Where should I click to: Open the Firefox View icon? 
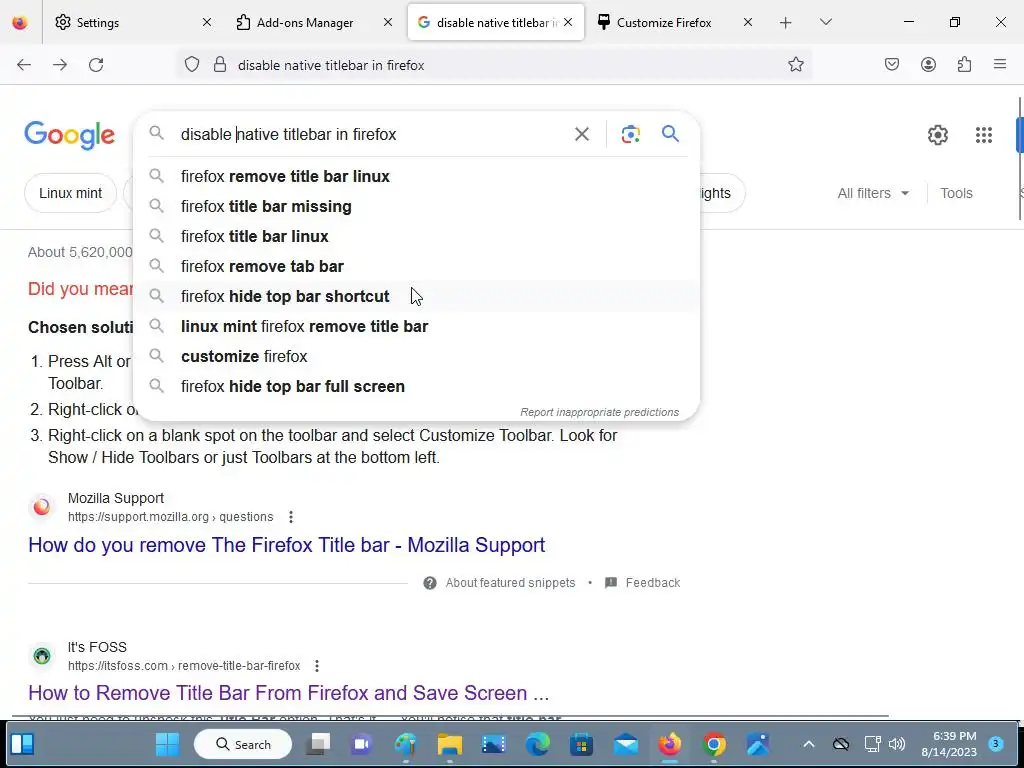click(20, 23)
